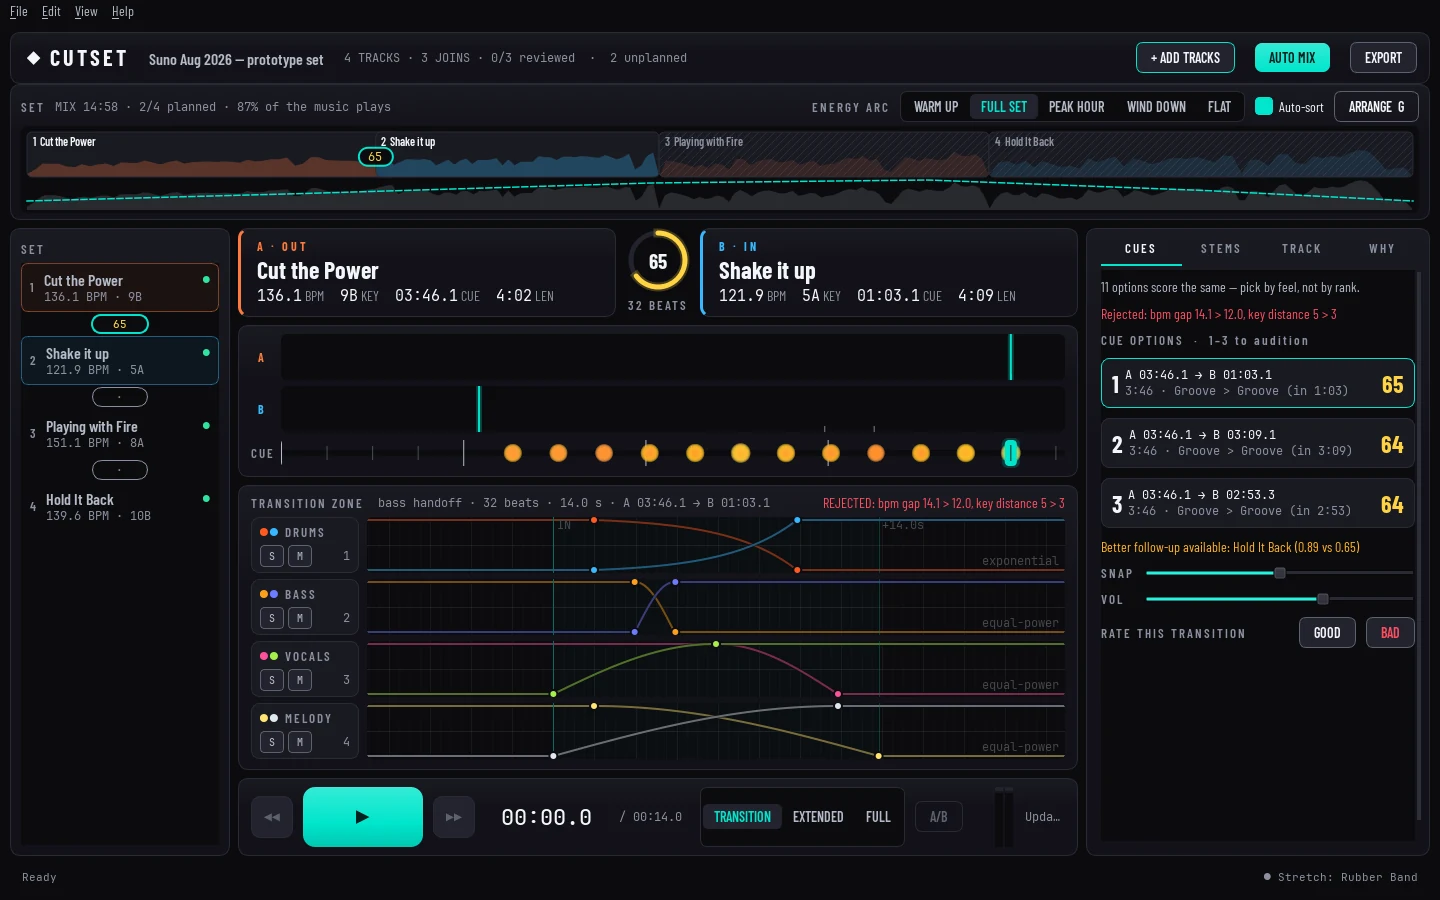Image resolution: width=1440 pixels, height=900 pixels.
Task: Select the PEAK HOUR energy arc
Action: click(x=1077, y=107)
